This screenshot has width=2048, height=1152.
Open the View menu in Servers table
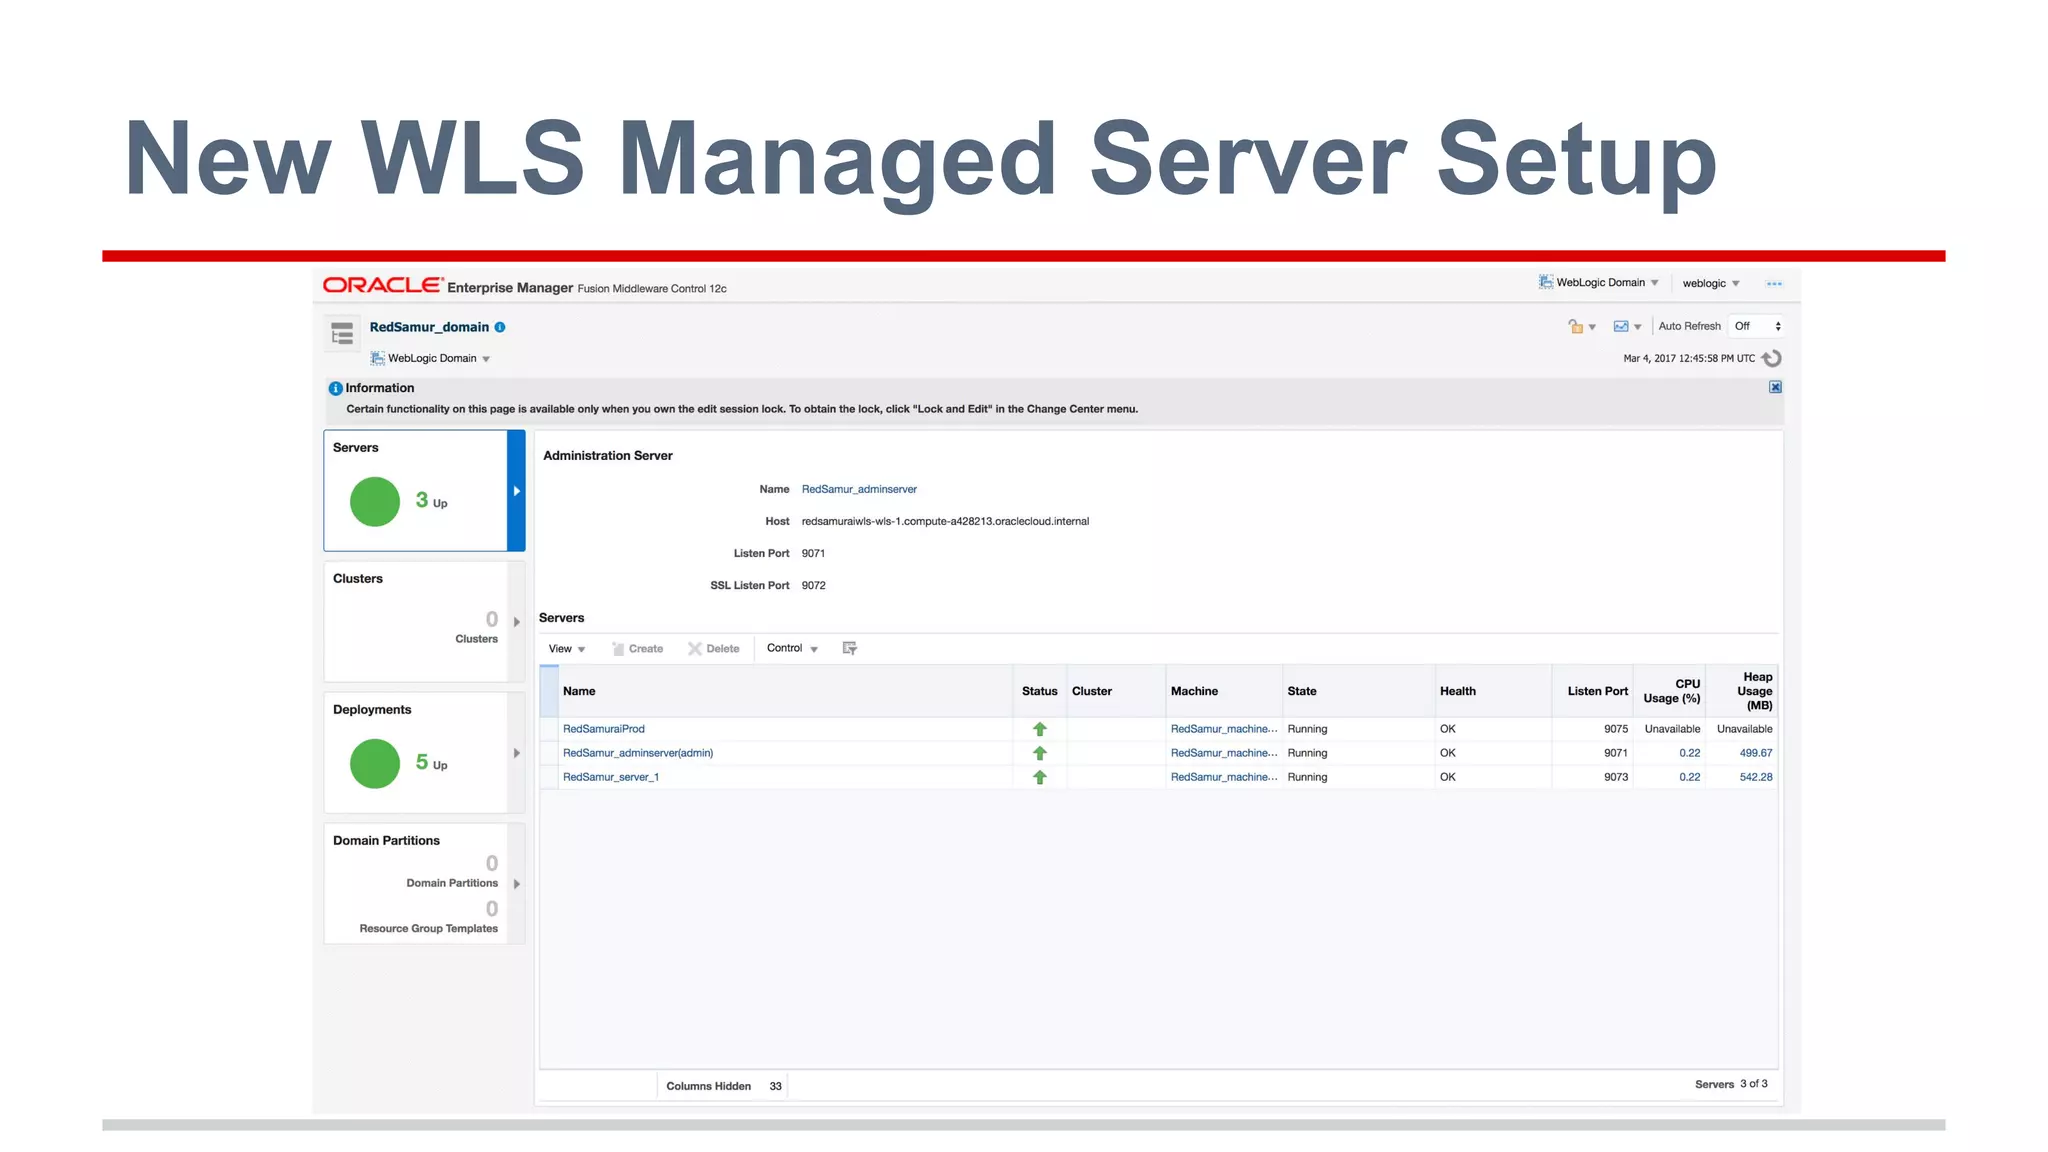567,649
